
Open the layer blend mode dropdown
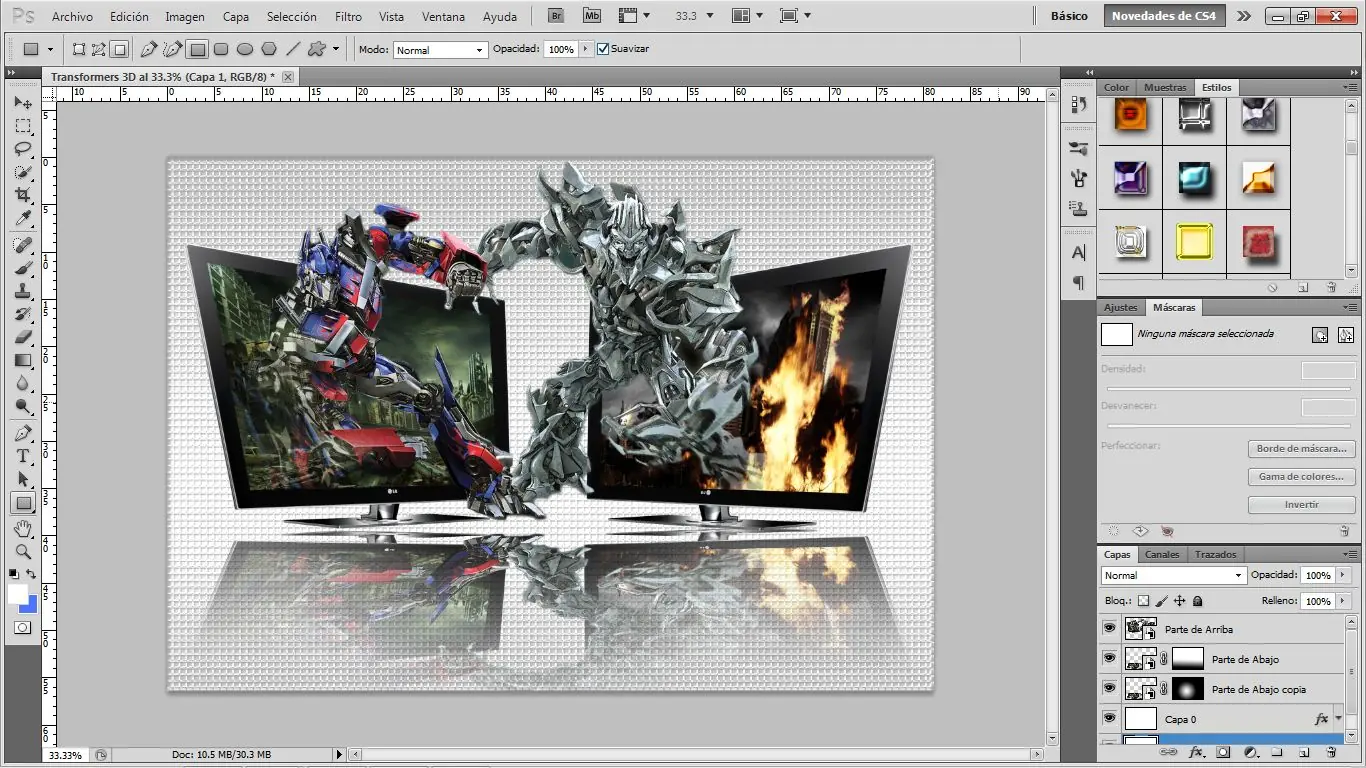pos(1174,575)
